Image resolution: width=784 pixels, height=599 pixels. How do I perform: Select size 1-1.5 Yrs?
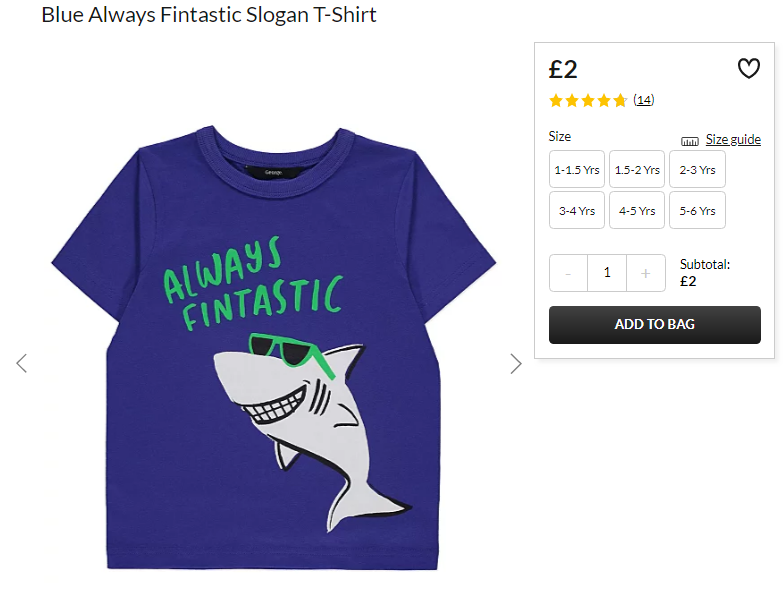tap(576, 170)
